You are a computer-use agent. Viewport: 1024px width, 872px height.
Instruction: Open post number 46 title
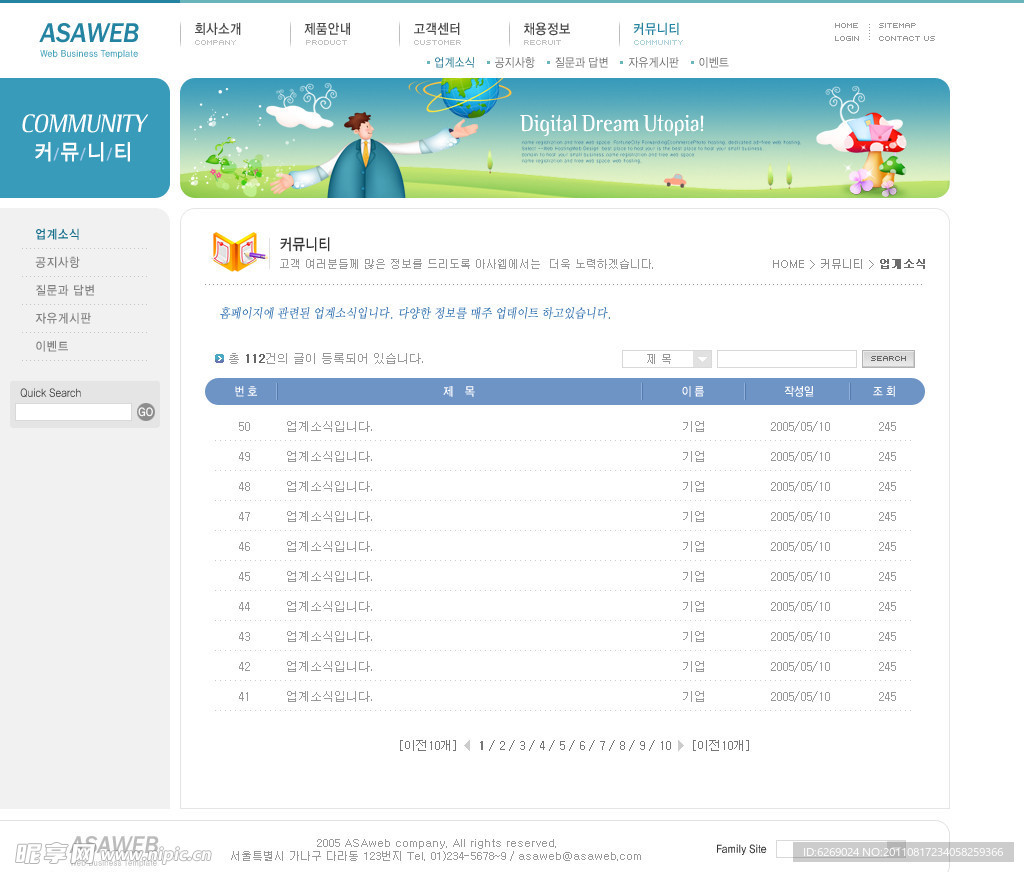329,547
